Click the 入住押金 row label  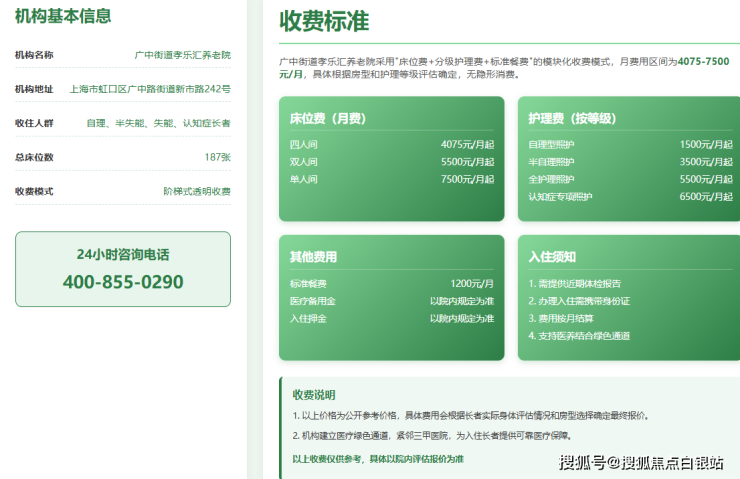coord(308,319)
